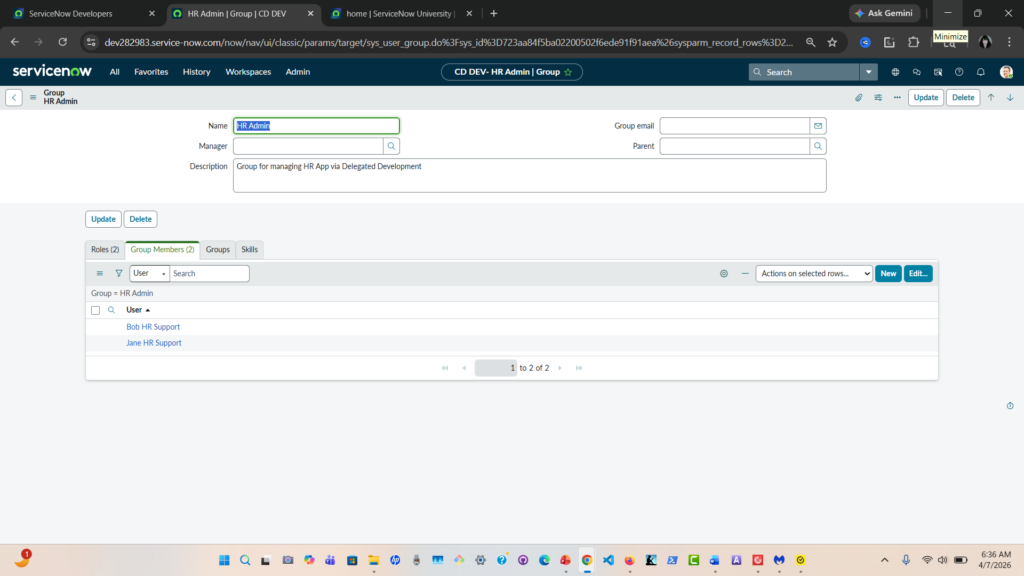The height and width of the screenshot is (576, 1024).
Task: Open Windows Start button on taskbar
Action: [223, 560]
